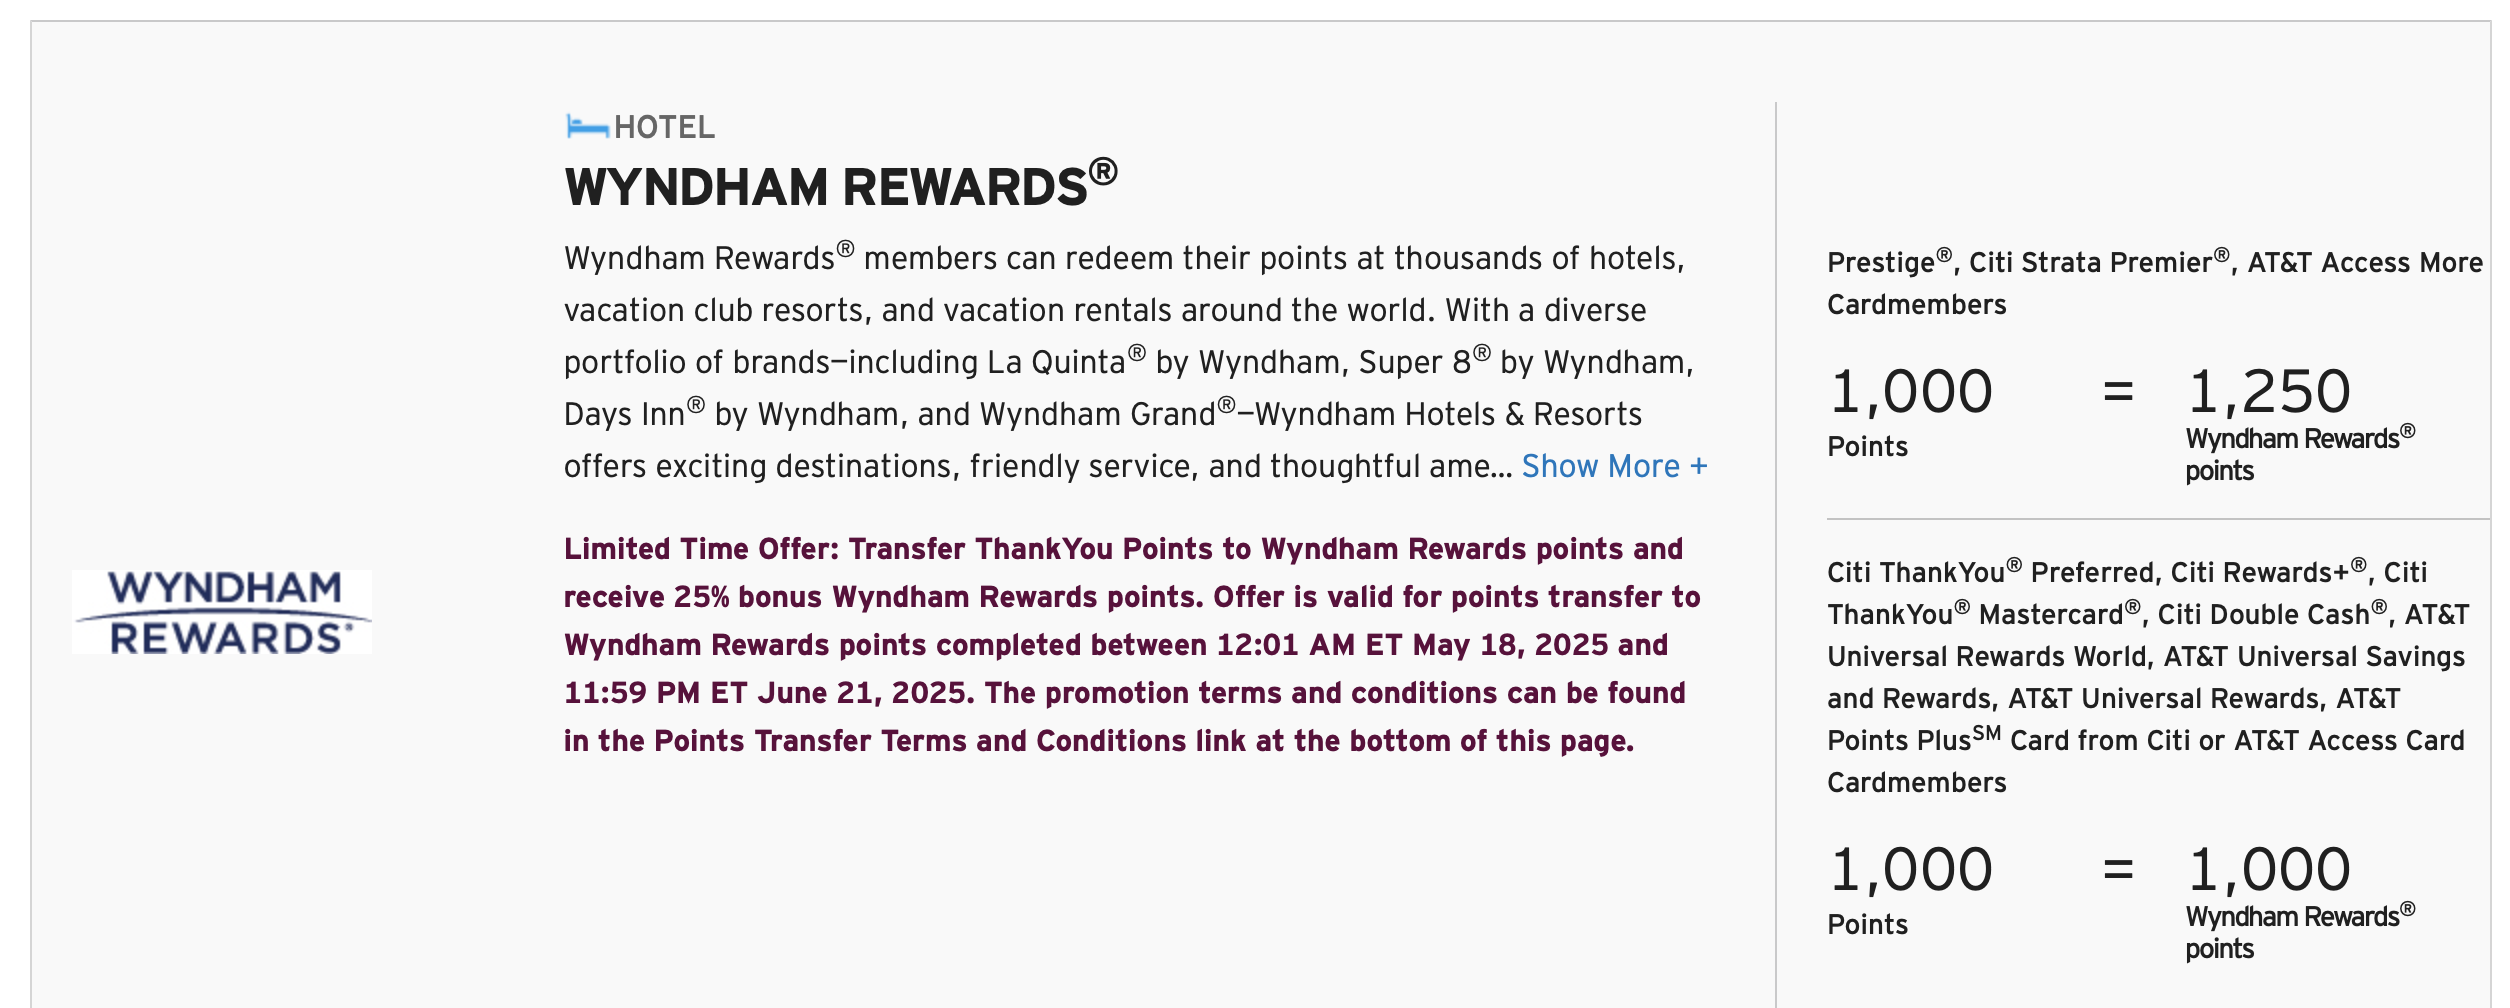Click the equals sign in the 1,250 rate
2510x1008 pixels.
pyautogui.click(x=2118, y=392)
